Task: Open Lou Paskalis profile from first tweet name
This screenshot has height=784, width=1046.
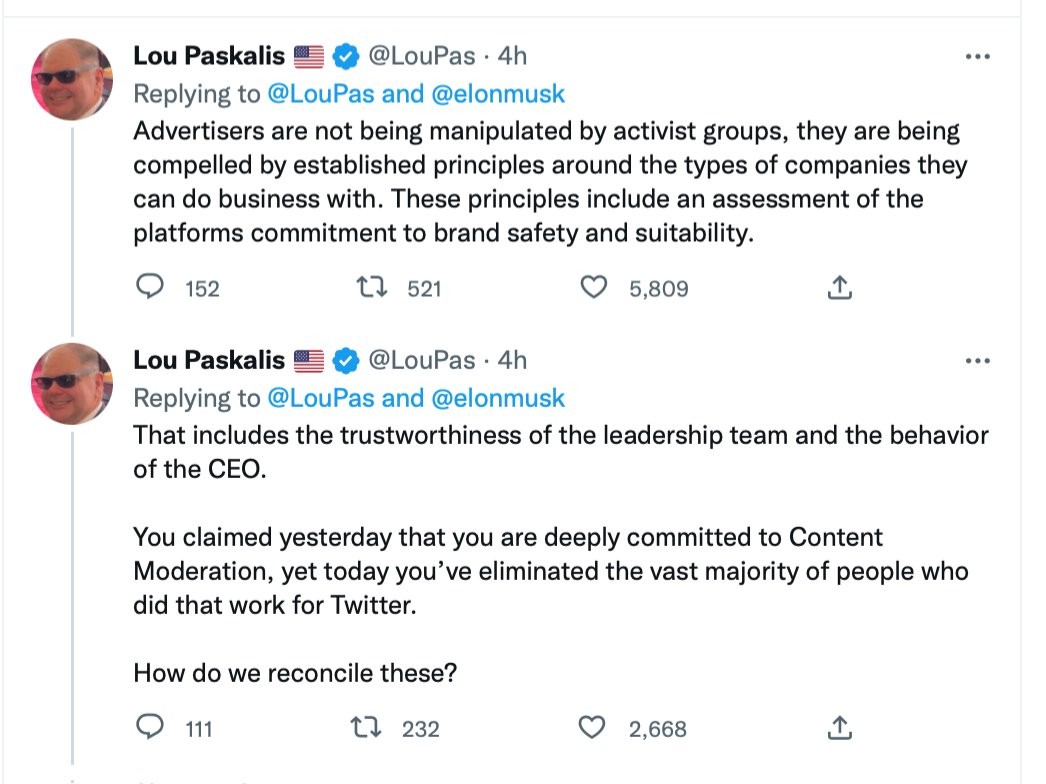Action: tap(209, 56)
